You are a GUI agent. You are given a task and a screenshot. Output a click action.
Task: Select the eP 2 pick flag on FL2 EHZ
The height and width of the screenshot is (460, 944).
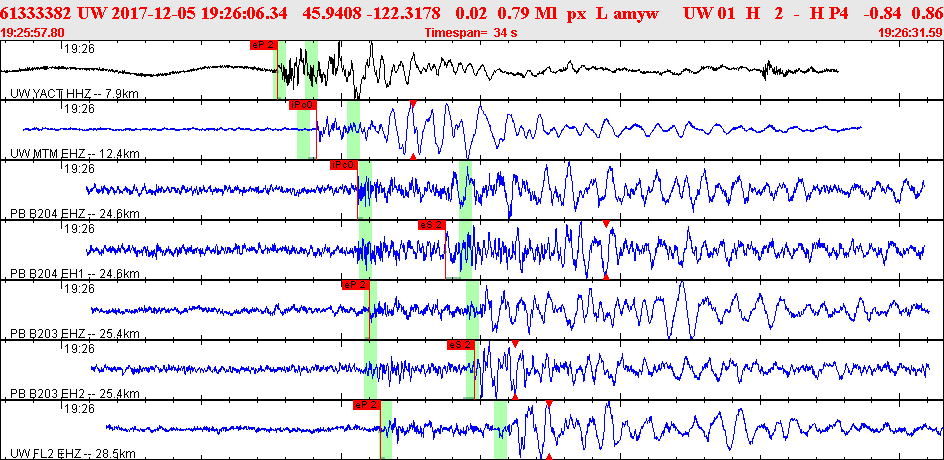point(367,405)
